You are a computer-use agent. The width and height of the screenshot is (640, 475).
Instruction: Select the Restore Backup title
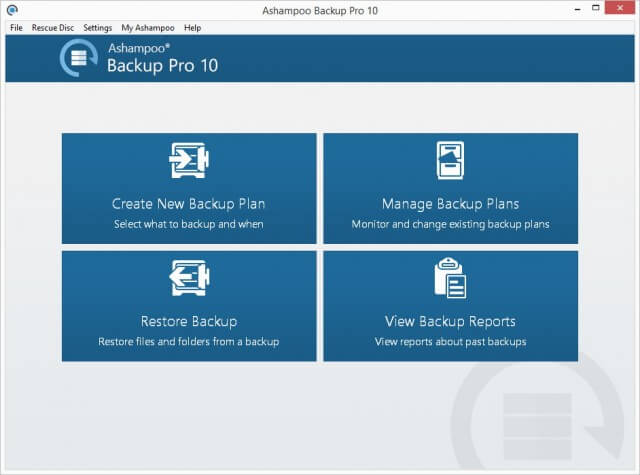[x=189, y=322]
